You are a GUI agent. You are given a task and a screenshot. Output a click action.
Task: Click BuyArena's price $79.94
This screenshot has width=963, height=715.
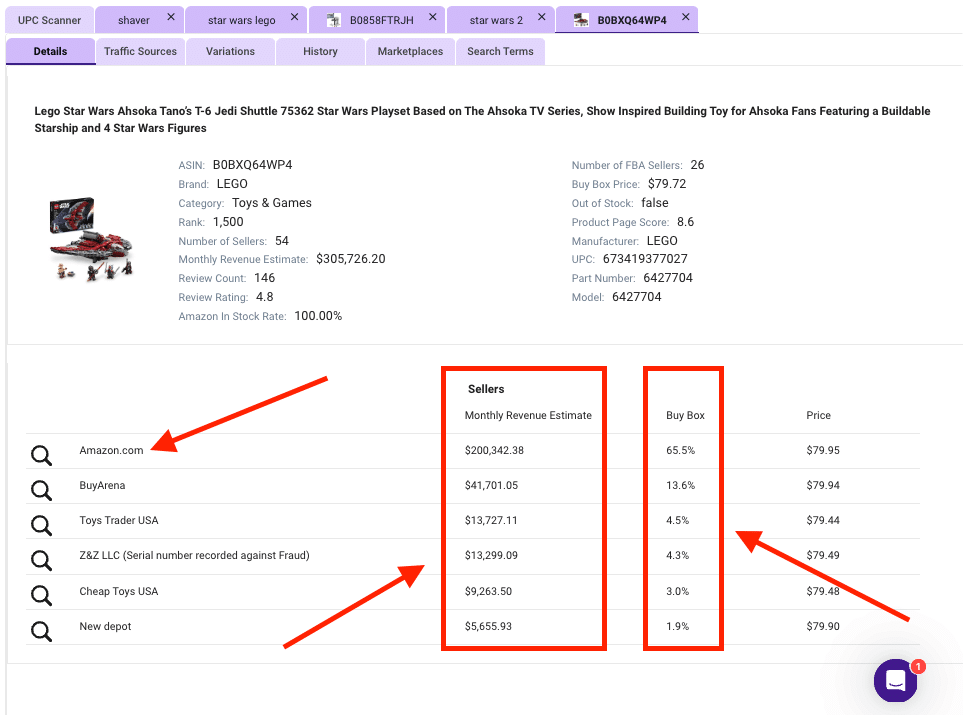822,485
